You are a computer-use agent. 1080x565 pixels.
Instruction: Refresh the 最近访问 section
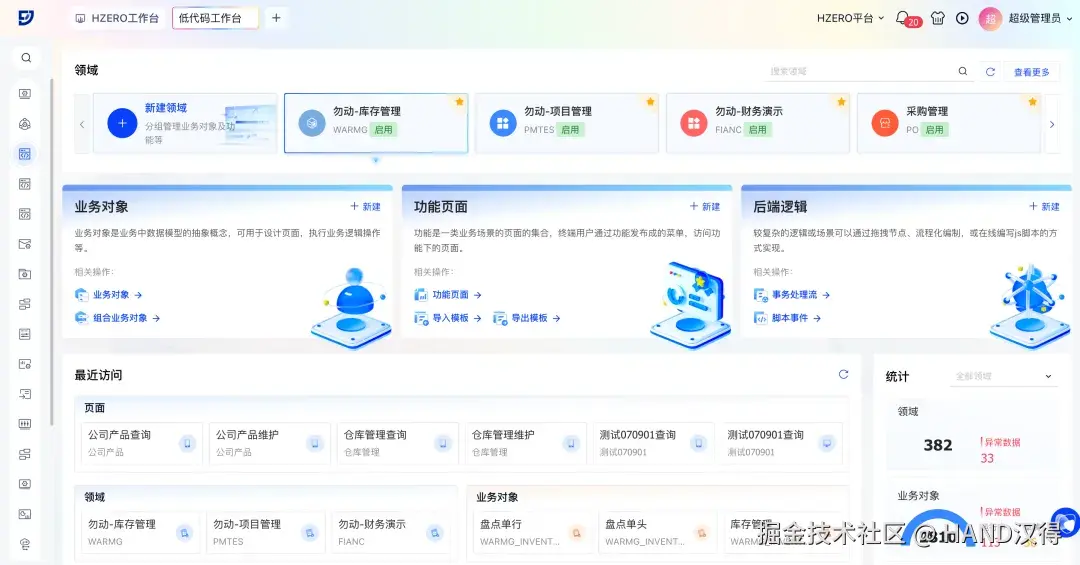843,374
